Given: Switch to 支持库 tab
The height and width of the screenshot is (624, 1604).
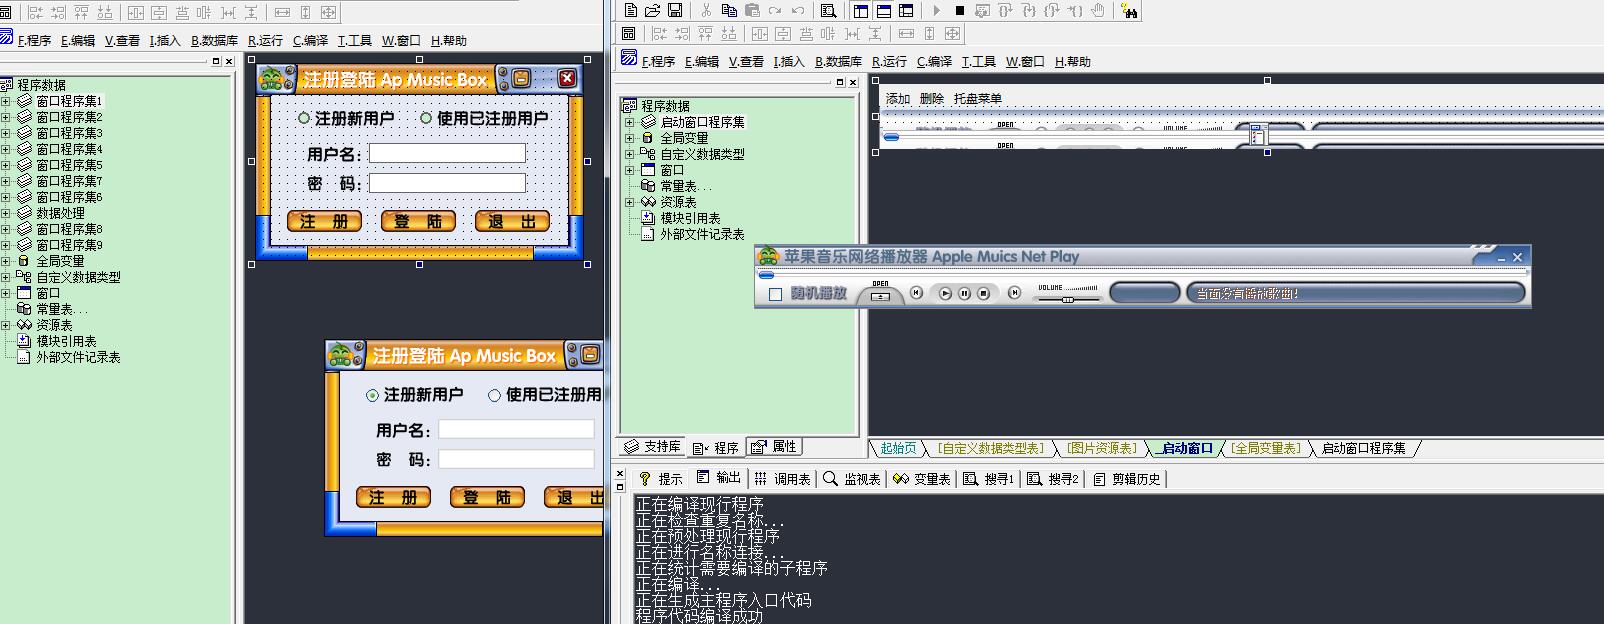Looking at the screenshot, I should point(652,447).
